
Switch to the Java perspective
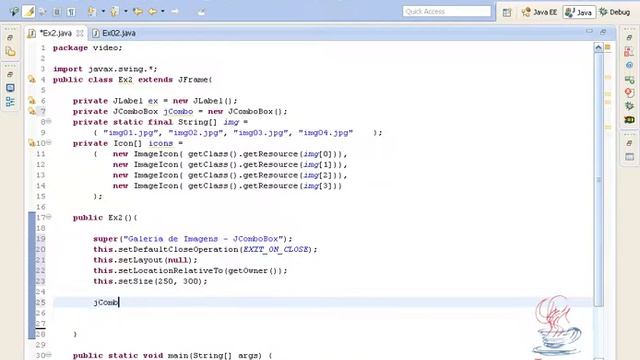[579, 12]
